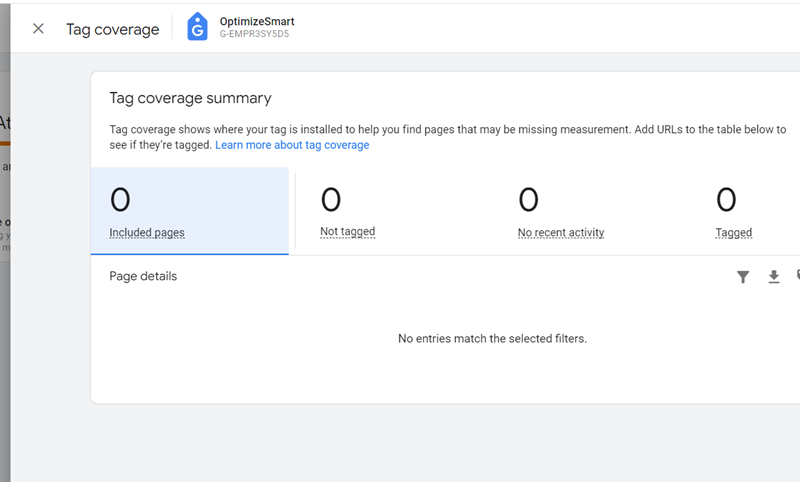Click the zero count above Tagged
800x482 pixels.
point(726,201)
